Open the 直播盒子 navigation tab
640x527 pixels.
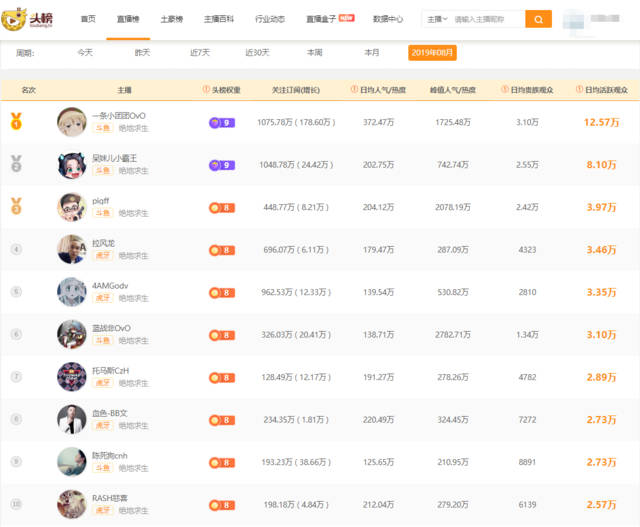(x=321, y=19)
